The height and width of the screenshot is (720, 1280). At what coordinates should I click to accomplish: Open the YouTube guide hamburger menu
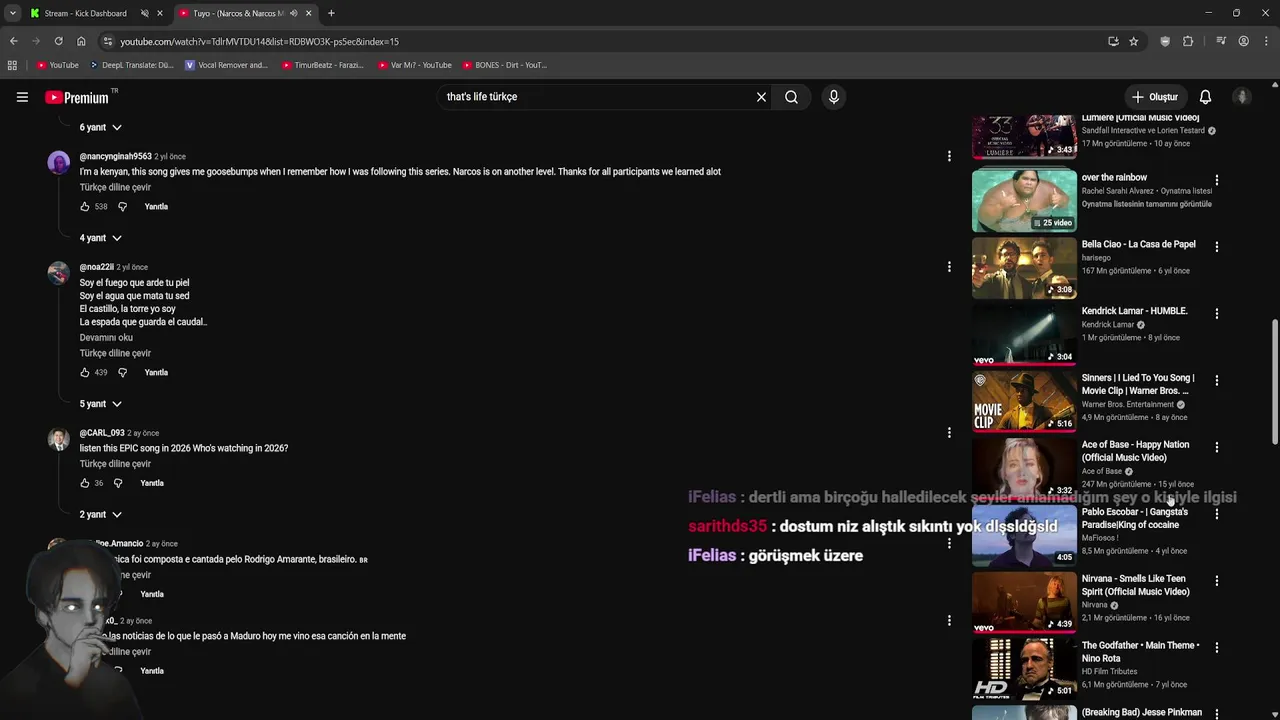pyautogui.click(x=22, y=97)
